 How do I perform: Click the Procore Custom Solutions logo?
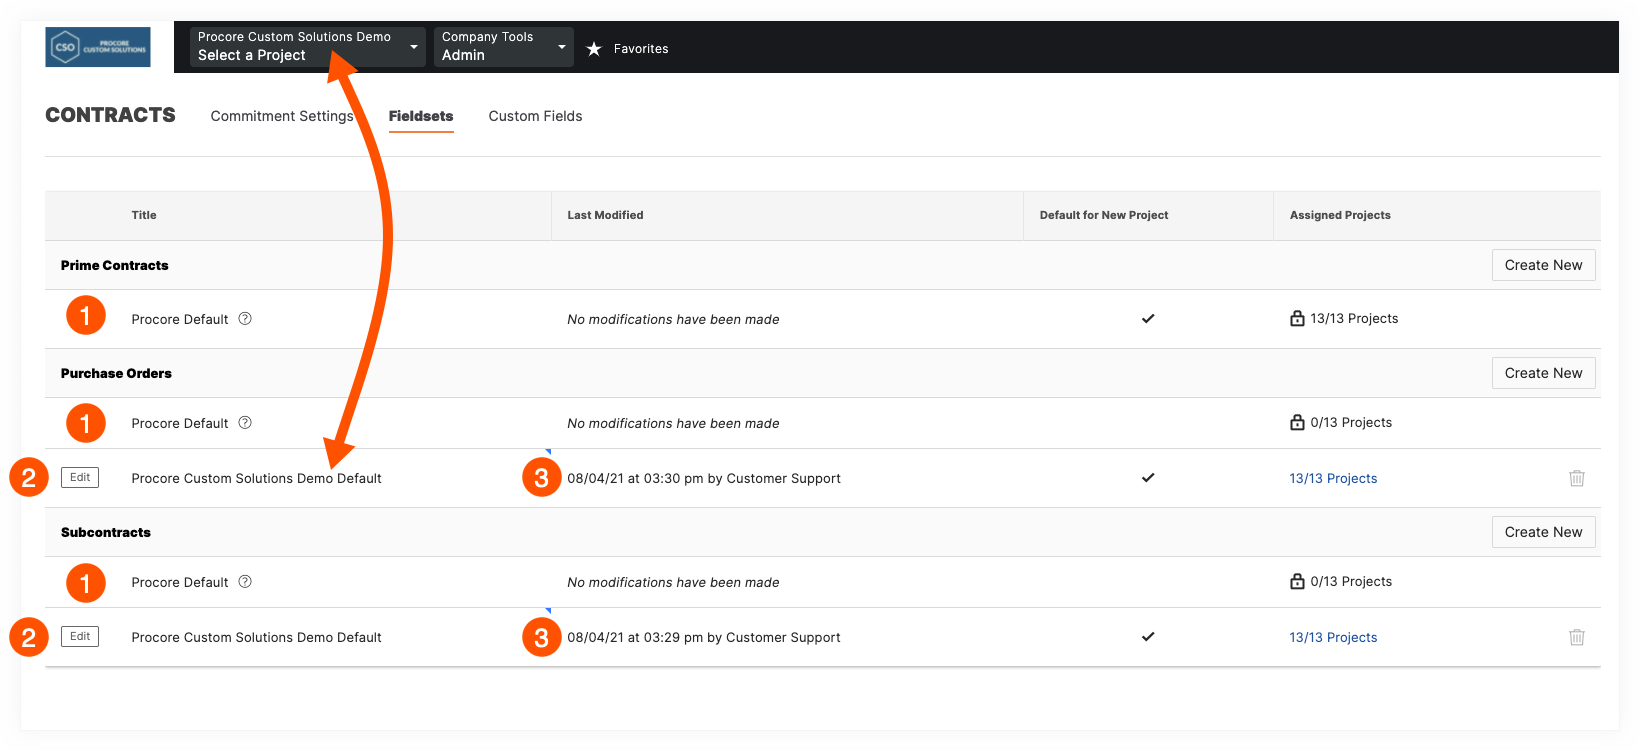98,47
